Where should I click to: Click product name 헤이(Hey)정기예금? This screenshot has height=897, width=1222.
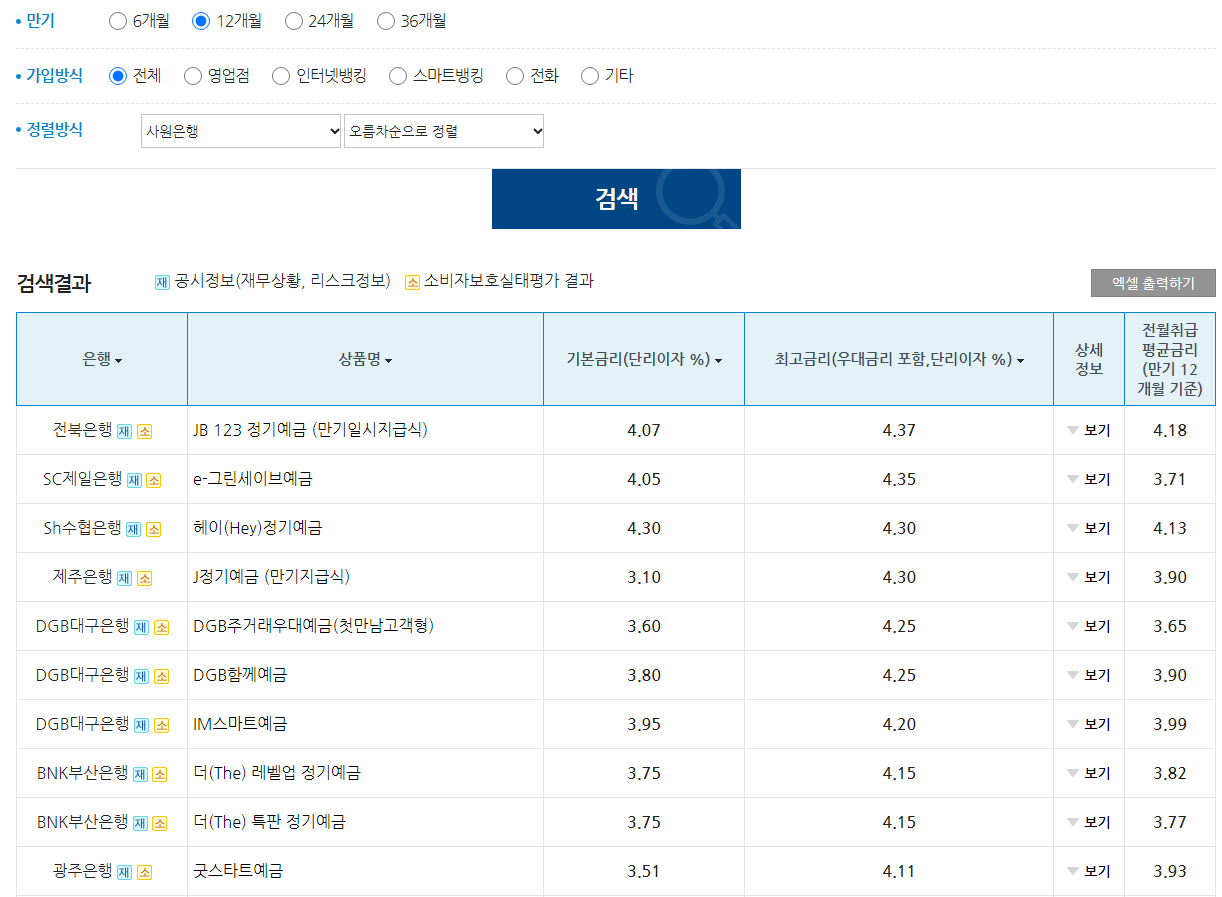tap(258, 528)
